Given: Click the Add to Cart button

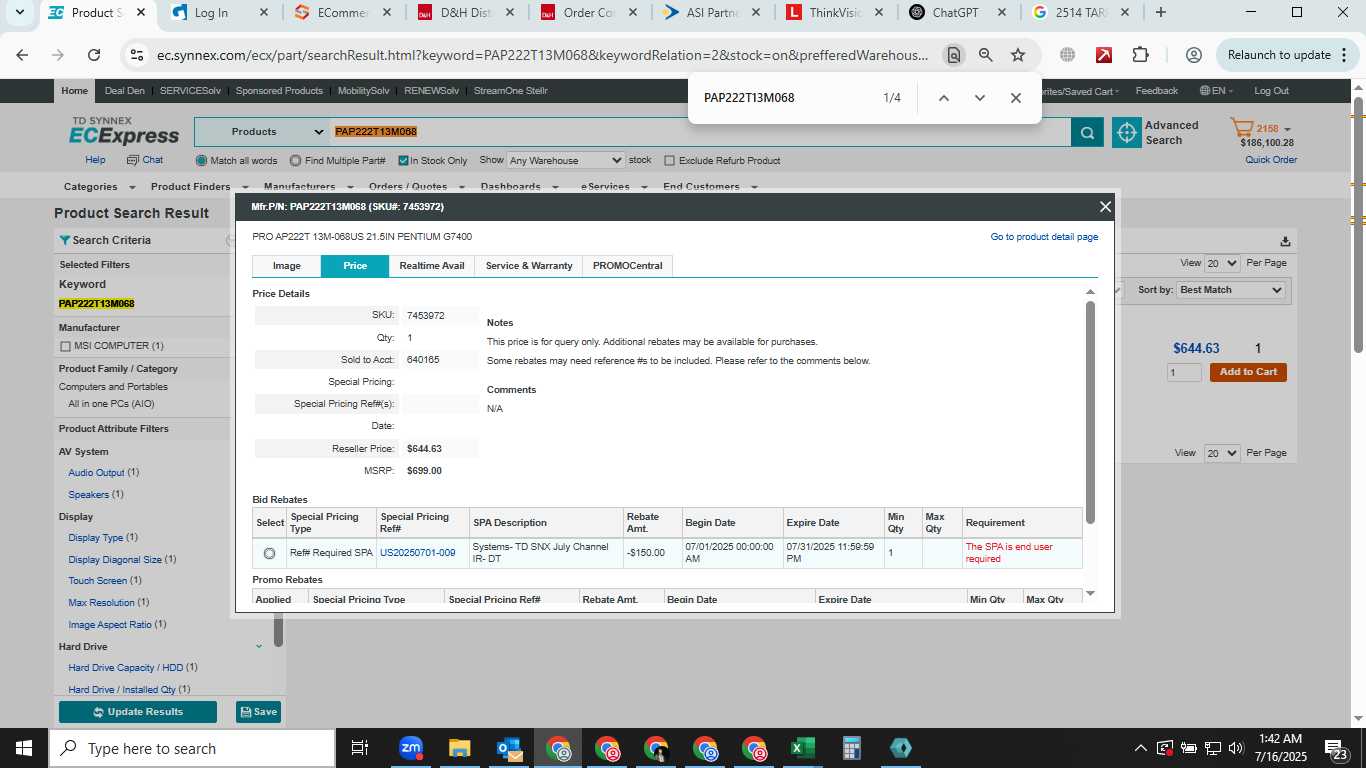Looking at the screenshot, I should [x=1248, y=372].
